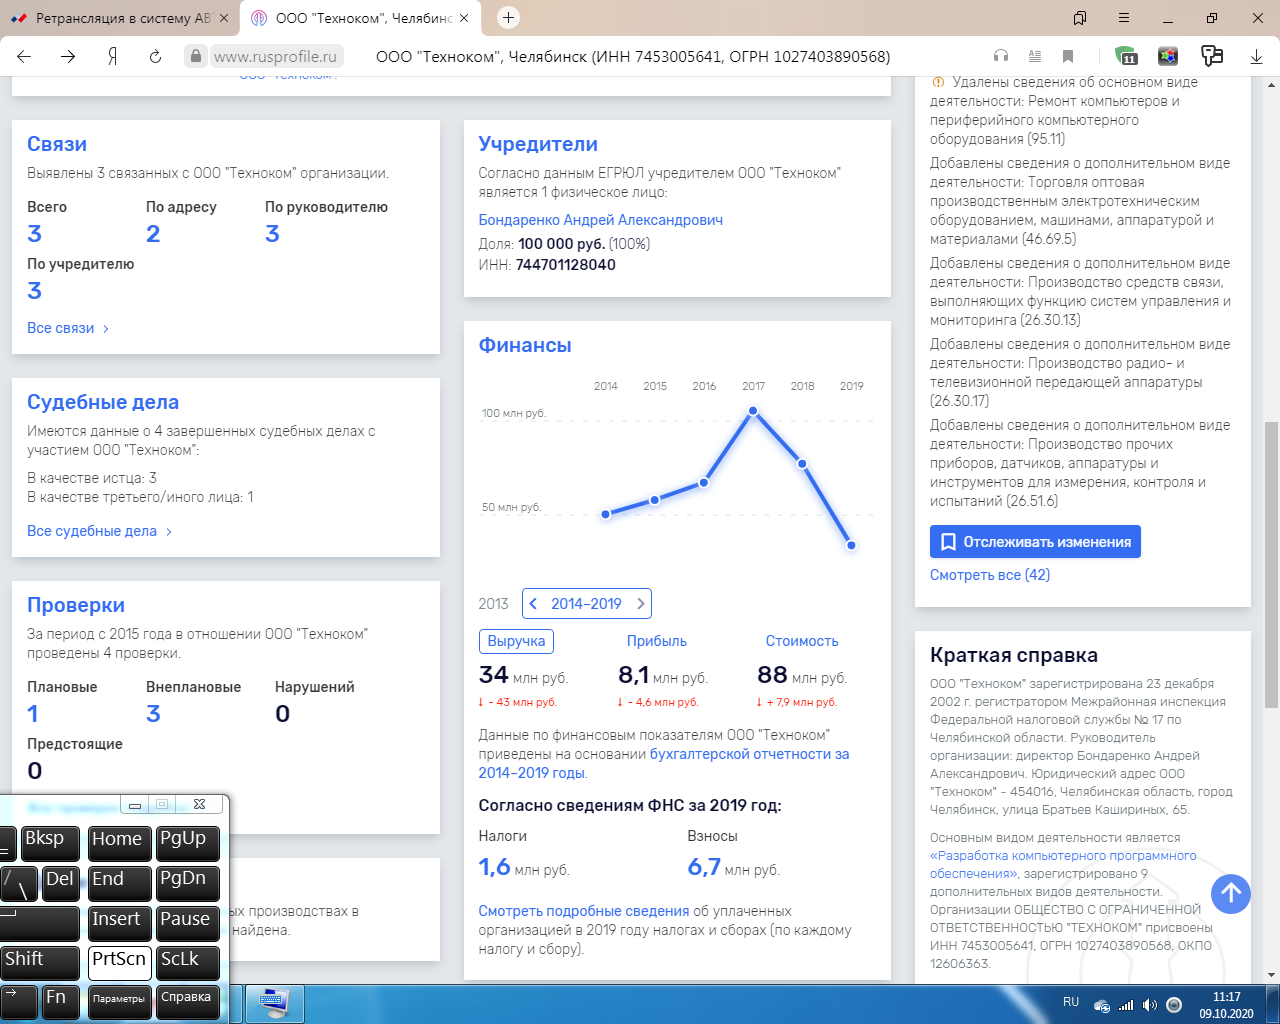Select the Стоимость finance tab
Screen dimensions: 1280x1024
[801, 641]
